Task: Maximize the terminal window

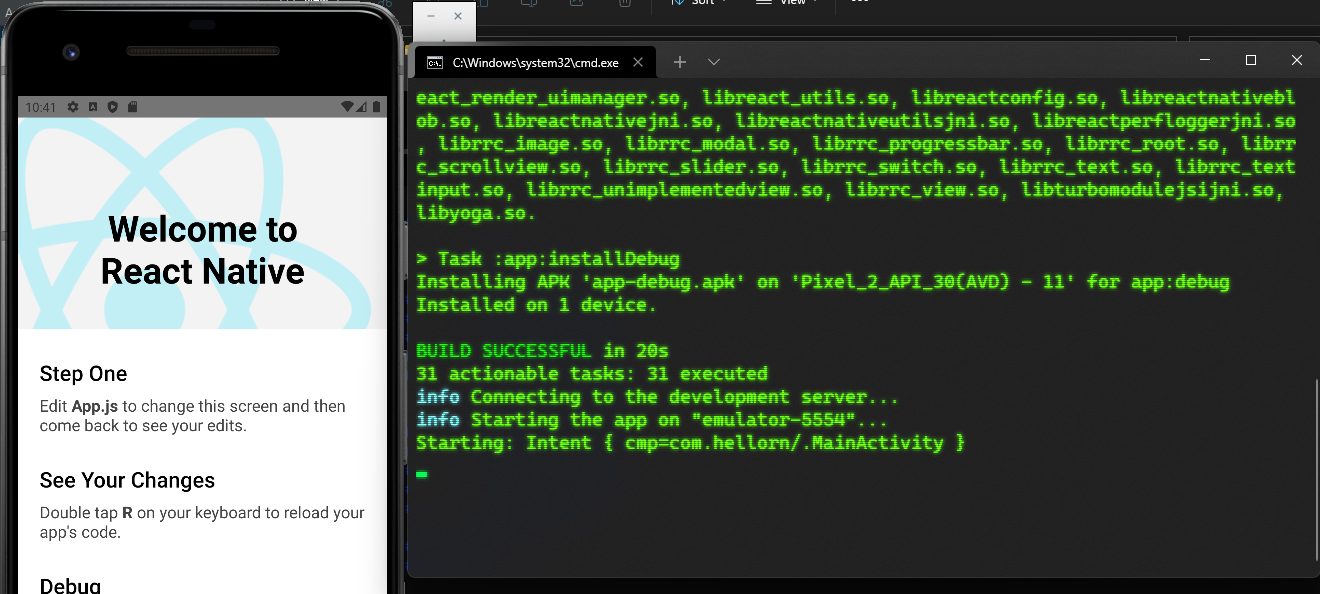Action: point(1250,61)
